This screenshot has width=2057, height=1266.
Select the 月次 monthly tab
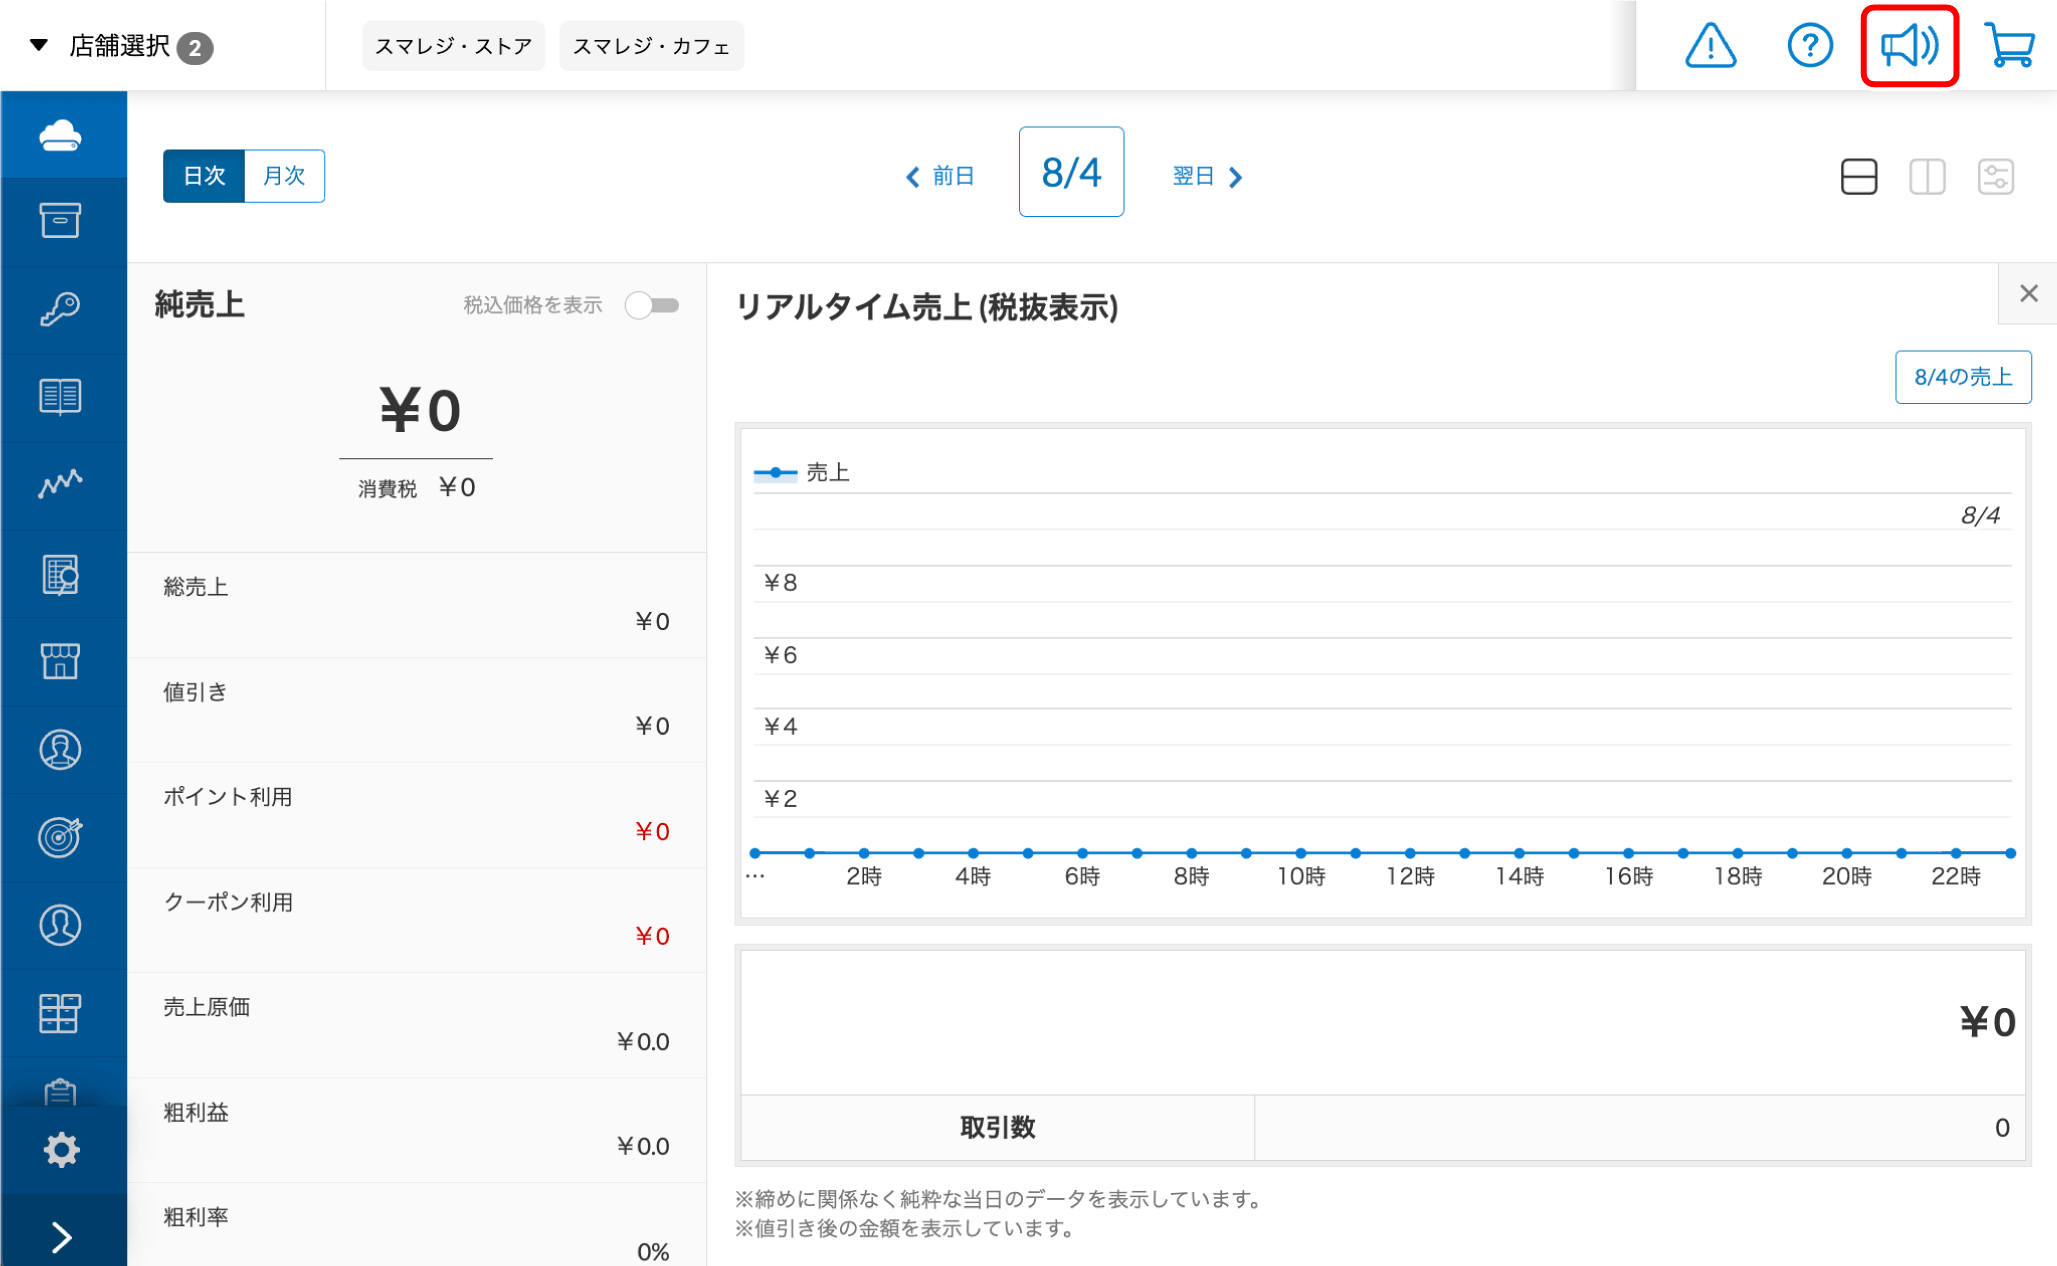pos(284,176)
